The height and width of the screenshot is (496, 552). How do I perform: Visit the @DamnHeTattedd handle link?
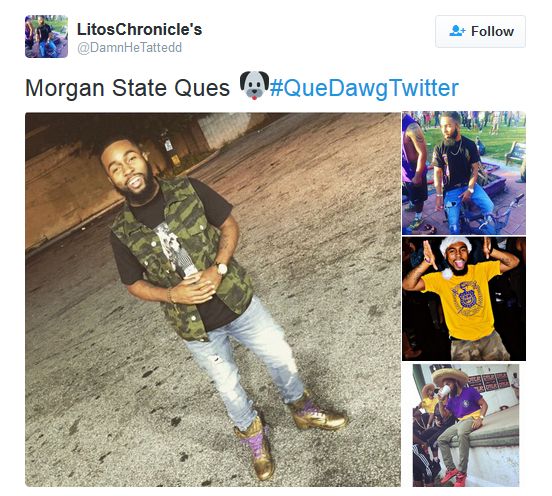coord(129,48)
